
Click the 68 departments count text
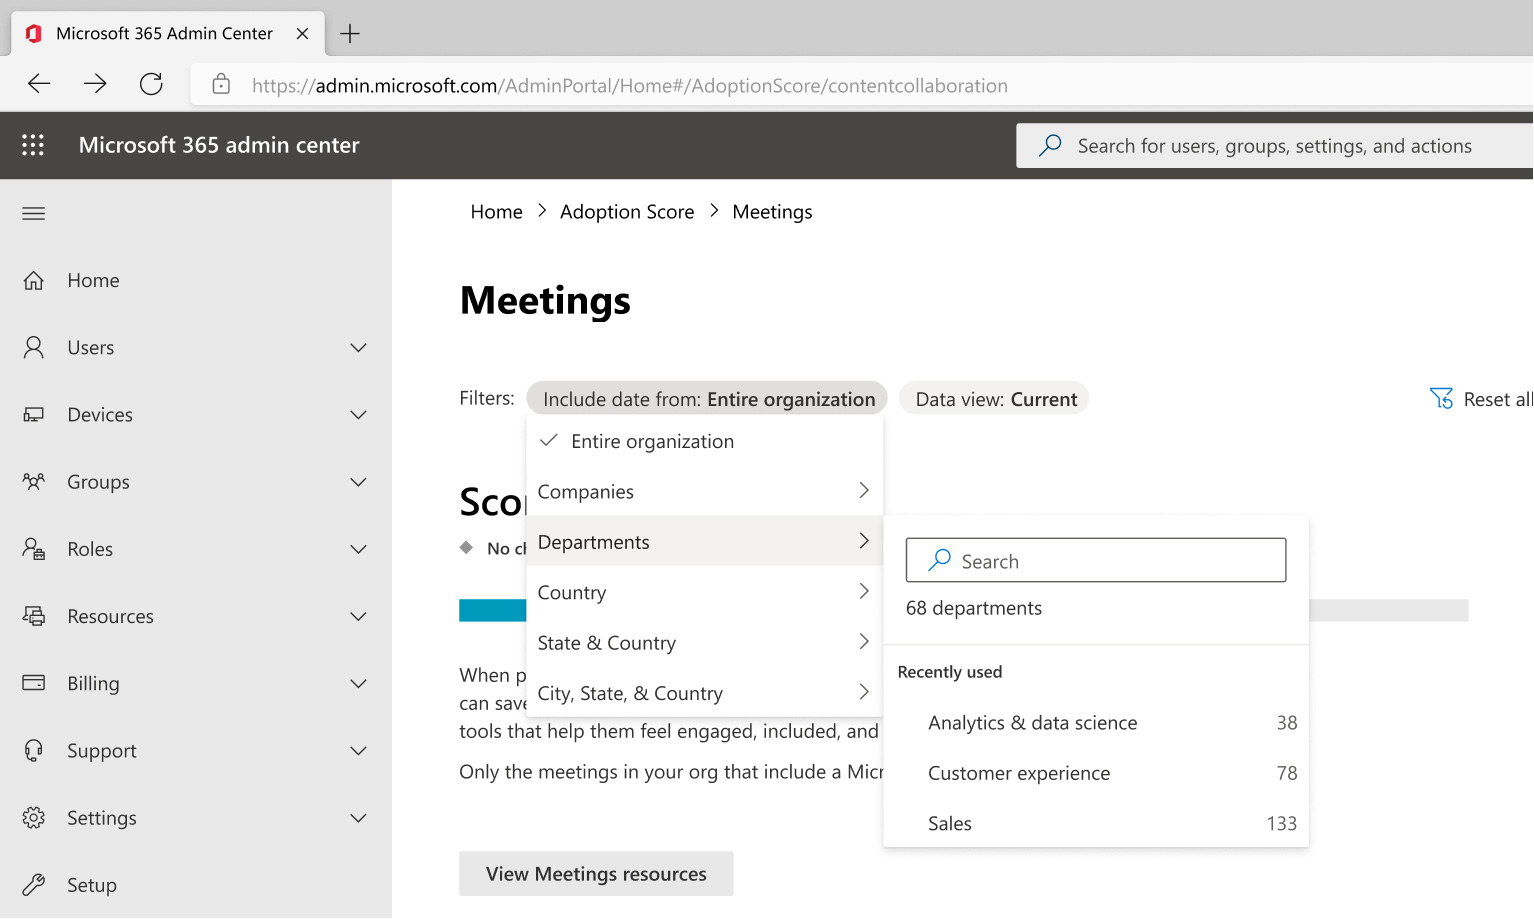tap(974, 608)
